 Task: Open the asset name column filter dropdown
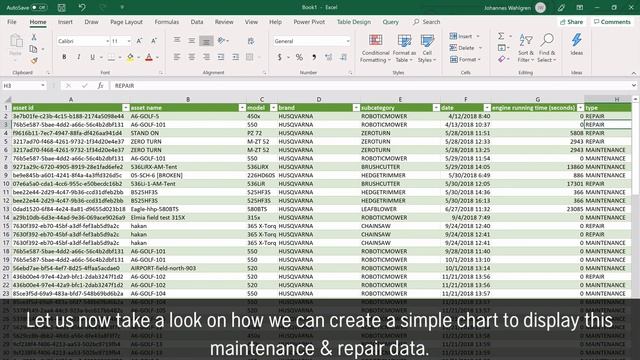point(242,108)
